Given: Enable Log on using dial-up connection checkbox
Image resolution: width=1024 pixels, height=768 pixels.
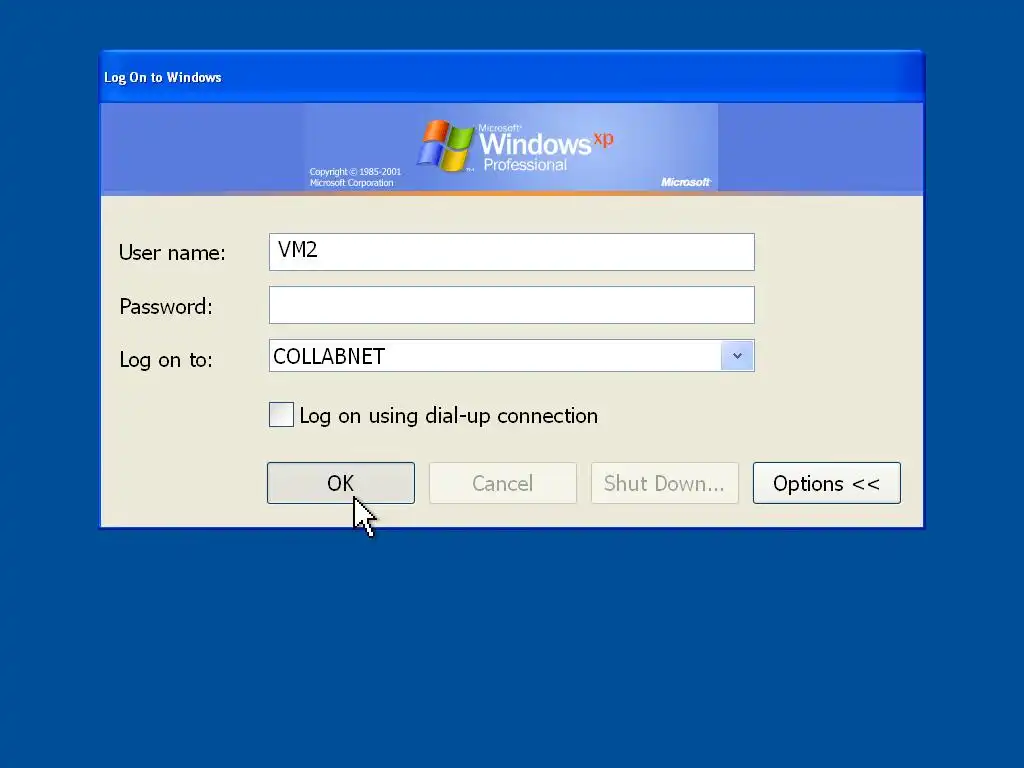Looking at the screenshot, I should tap(281, 415).
